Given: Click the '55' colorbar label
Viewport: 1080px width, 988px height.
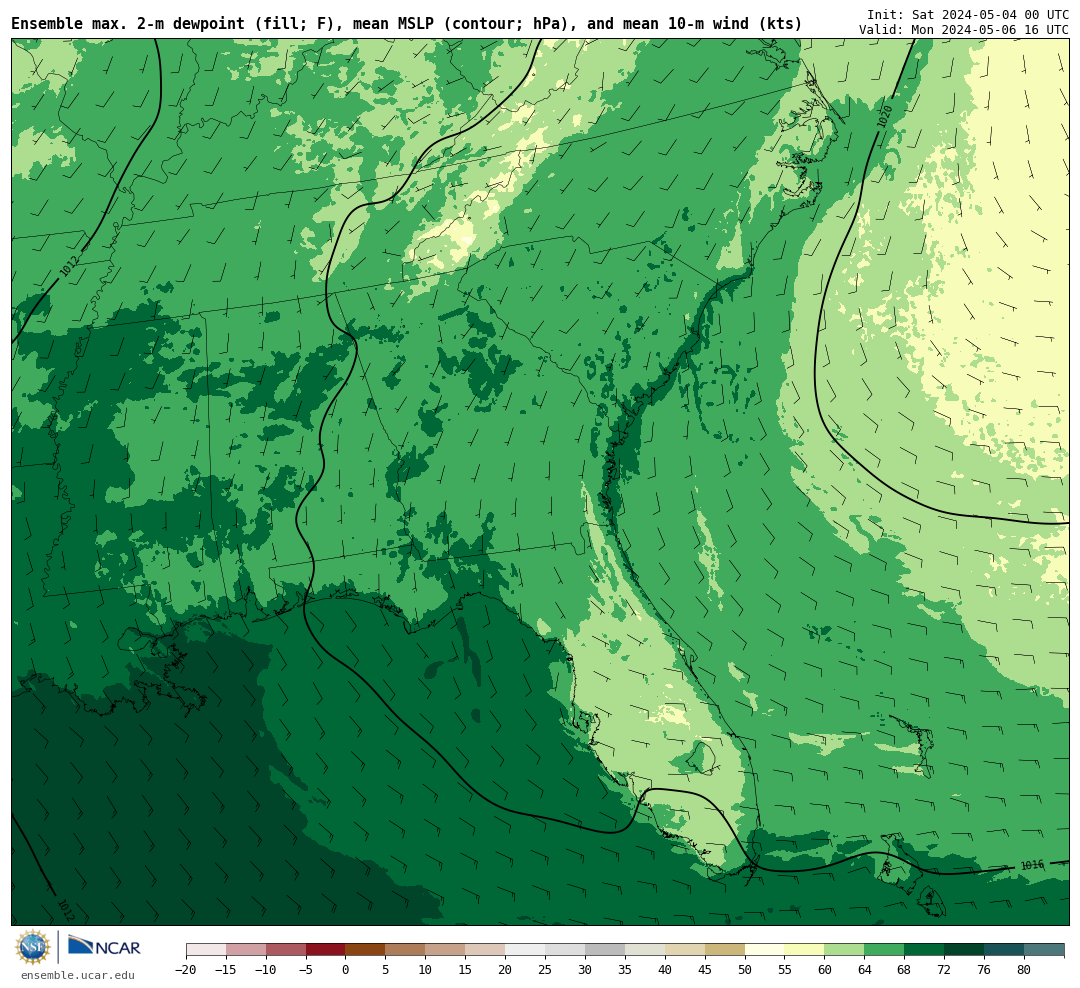Looking at the screenshot, I should (785, 969).
